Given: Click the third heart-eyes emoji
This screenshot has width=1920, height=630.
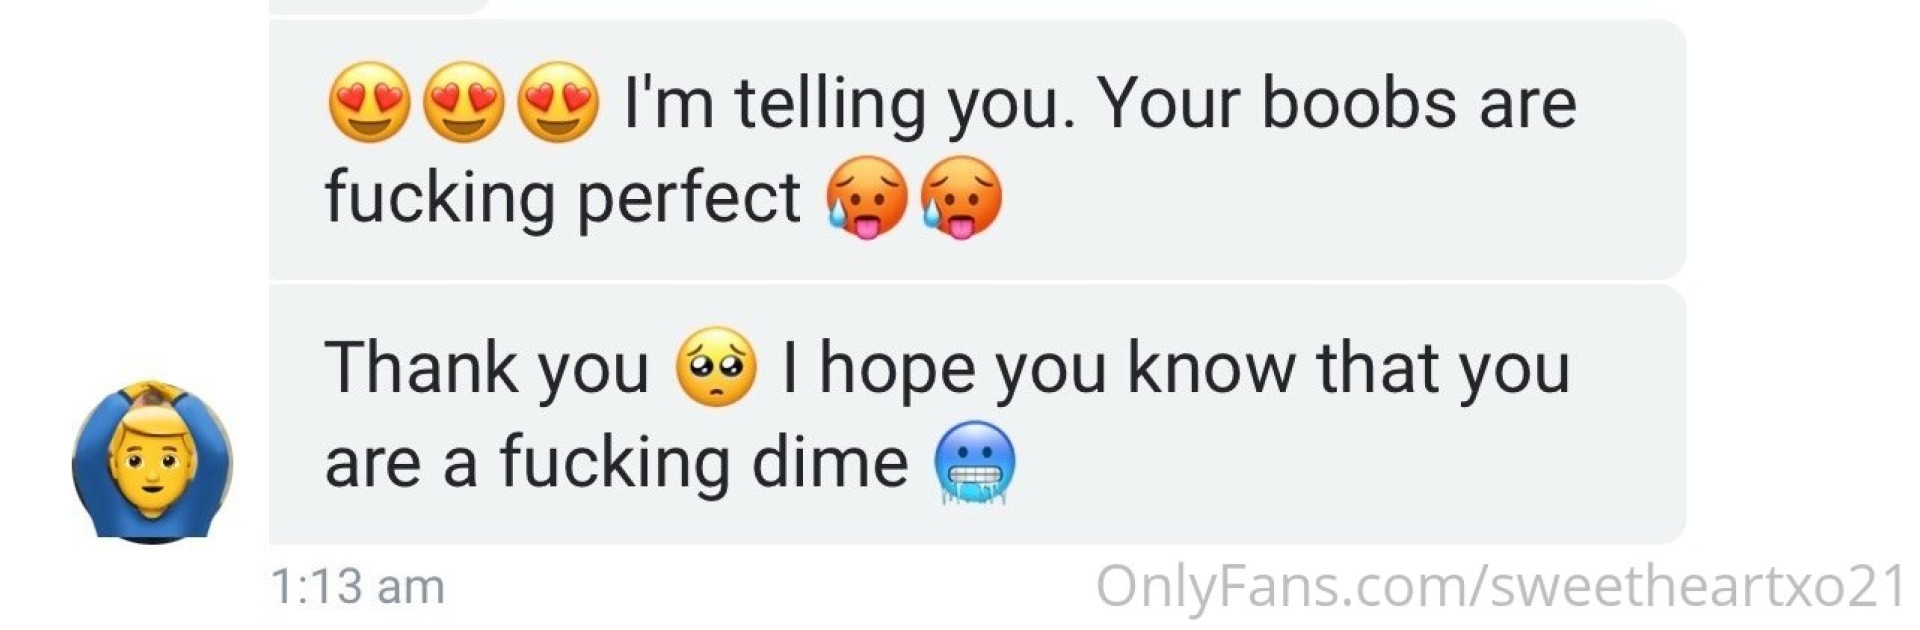Looking at the screenshot, I should coord(559,102).
